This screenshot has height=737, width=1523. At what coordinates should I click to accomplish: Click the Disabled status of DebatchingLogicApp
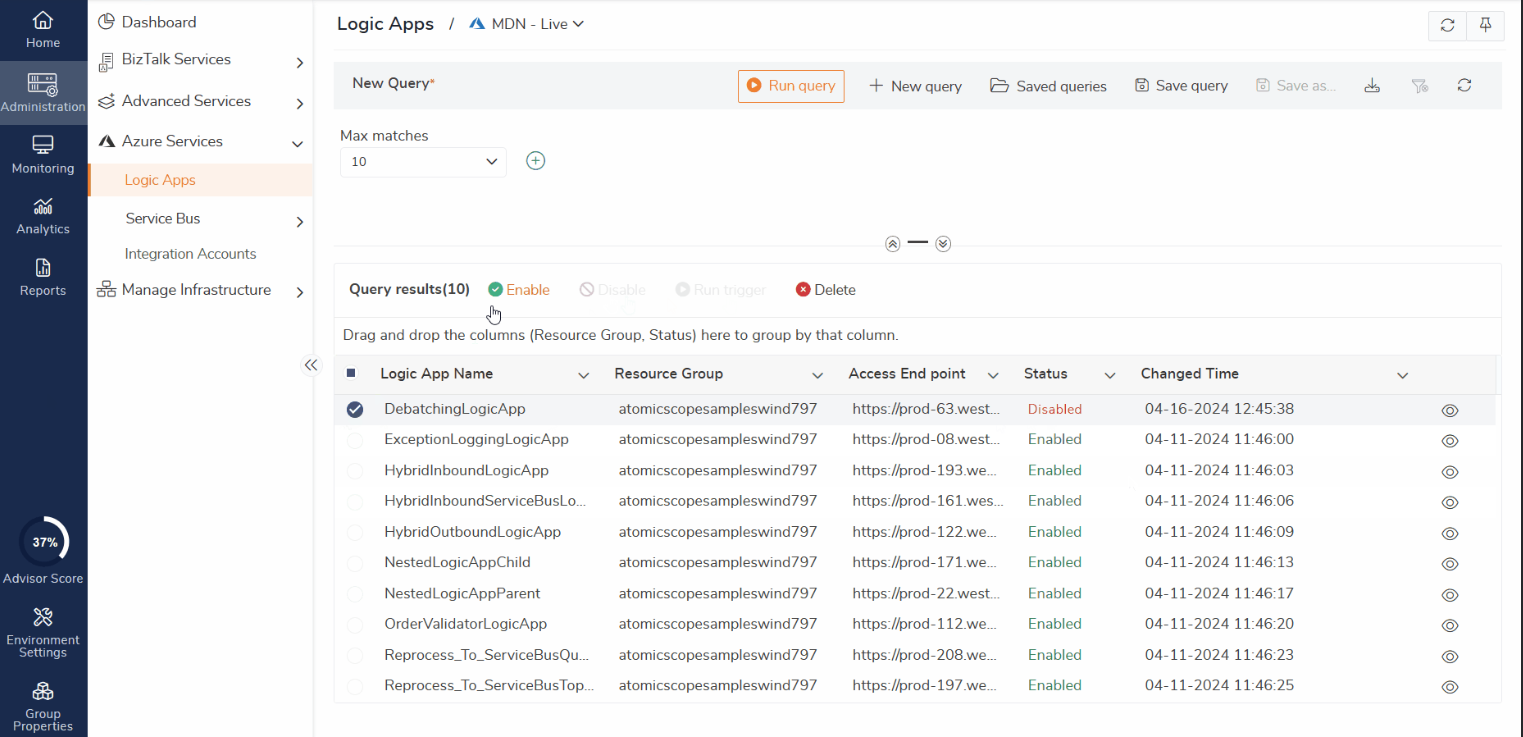pyautogui.click(x=1055, y=409)
